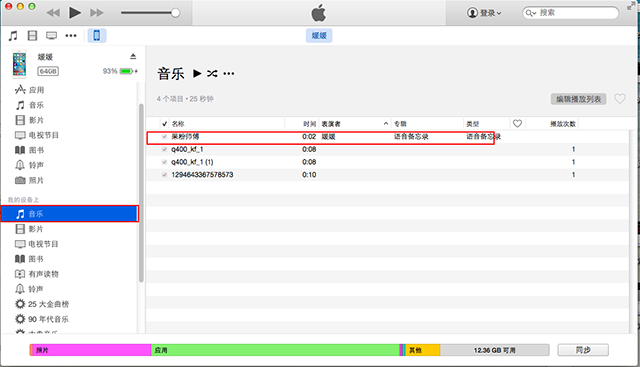Sort by 类型 column header
The width and height of the screenshot is (640, 367).
473,124
